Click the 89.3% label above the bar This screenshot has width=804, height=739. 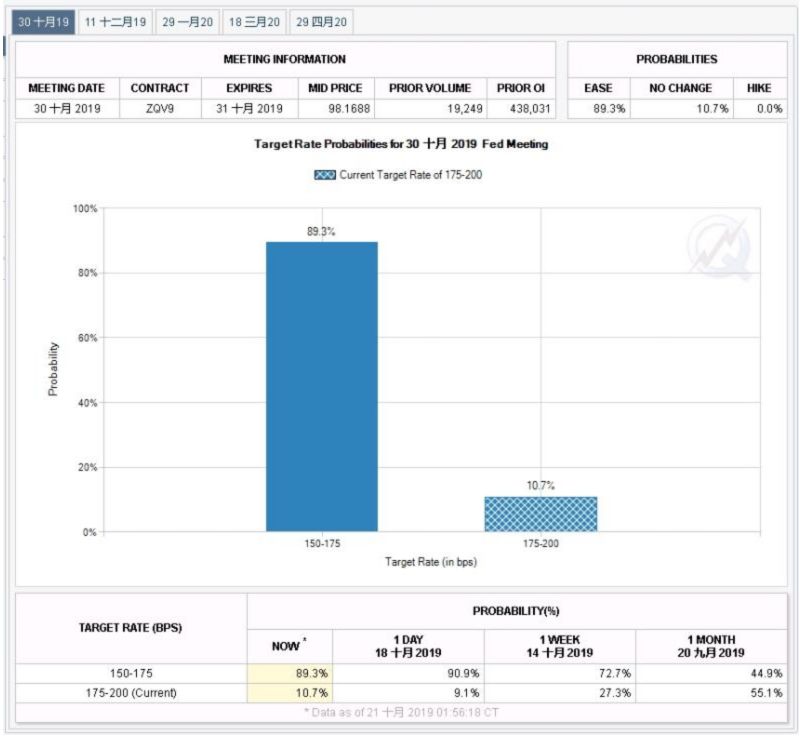321,232
